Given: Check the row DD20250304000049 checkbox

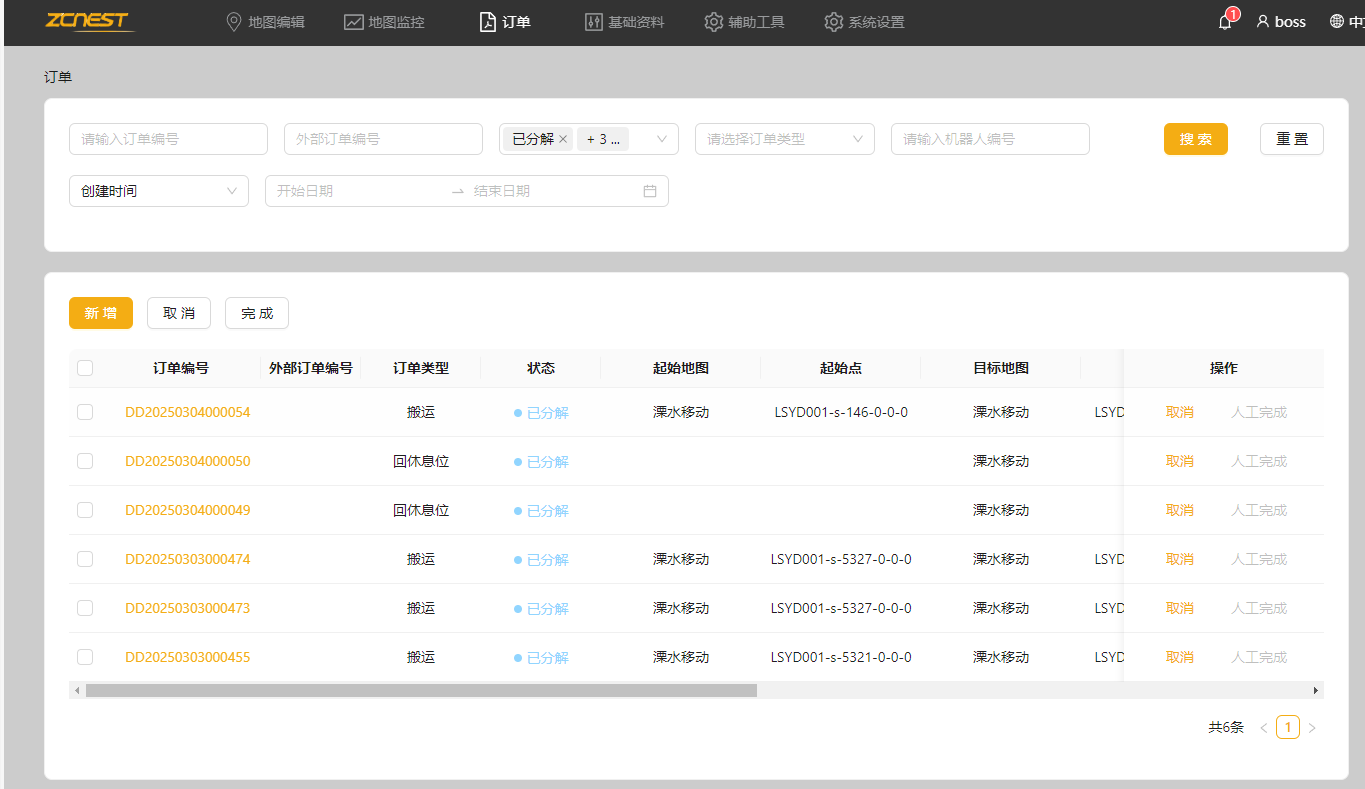Looking at the screenshot, I should [85, 510].
